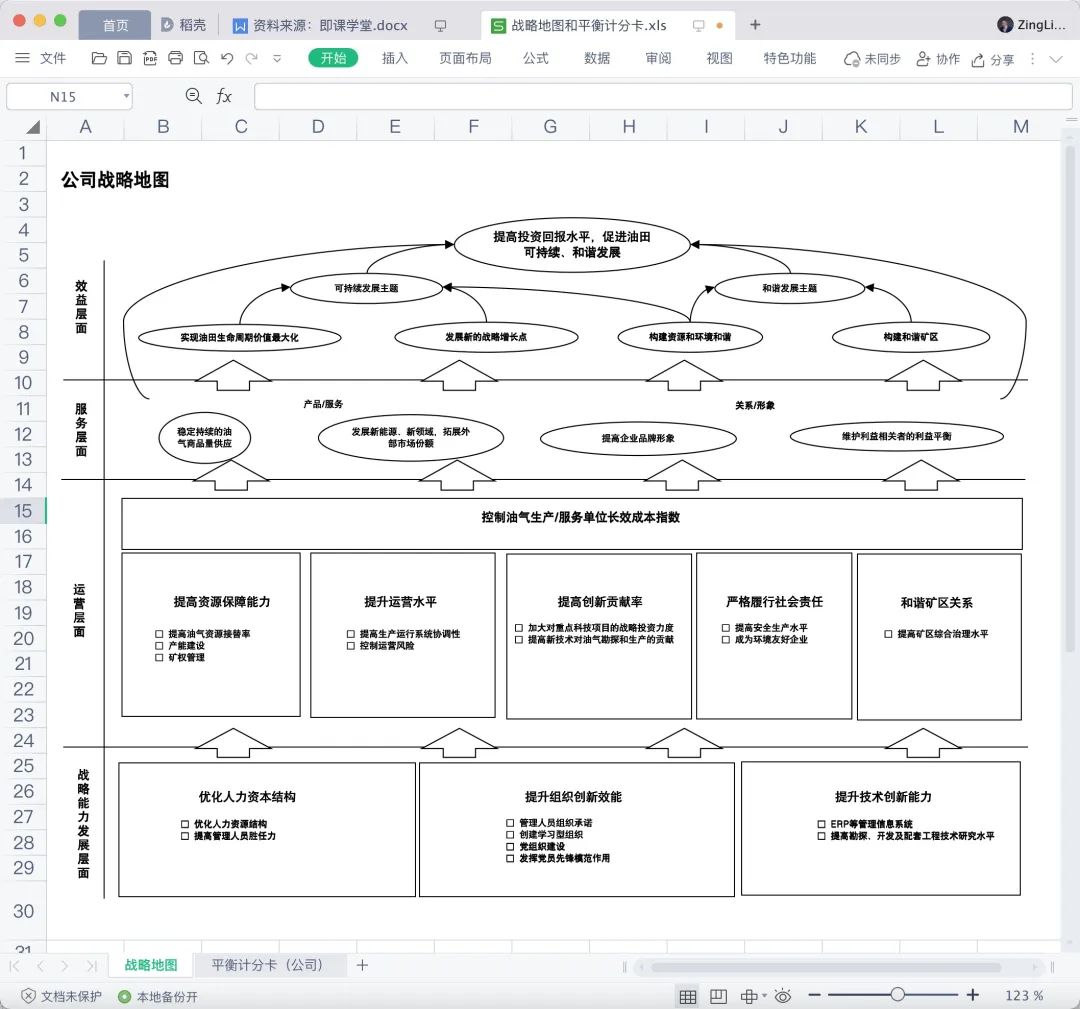
Task: Export to PDF using toolbar icon
Action: [150, 58]
